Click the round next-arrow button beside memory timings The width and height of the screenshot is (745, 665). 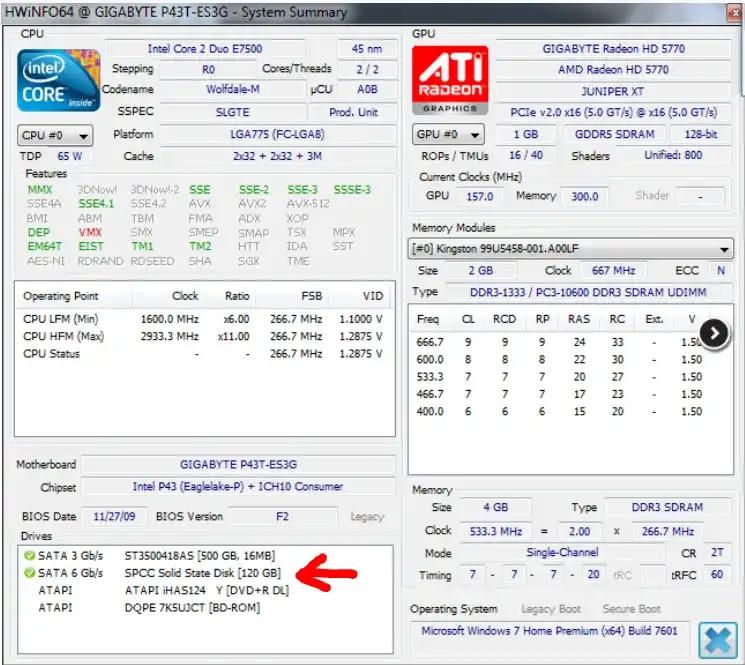tap(713, 333)
